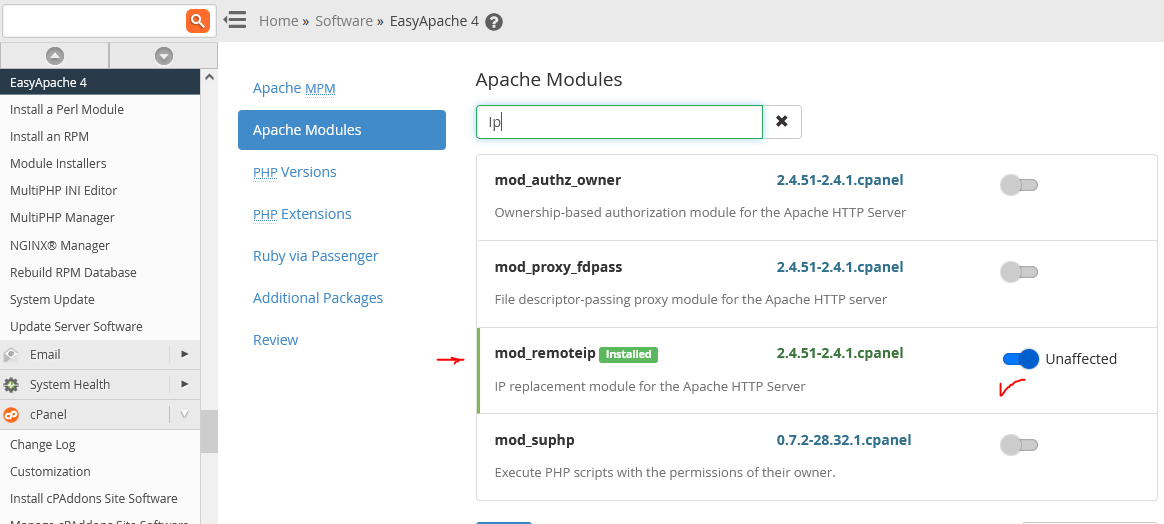Viewport: 1164px width, 524px height.
Task: Open the EasyApache 4 help question icon
Action: pos(494,22)
